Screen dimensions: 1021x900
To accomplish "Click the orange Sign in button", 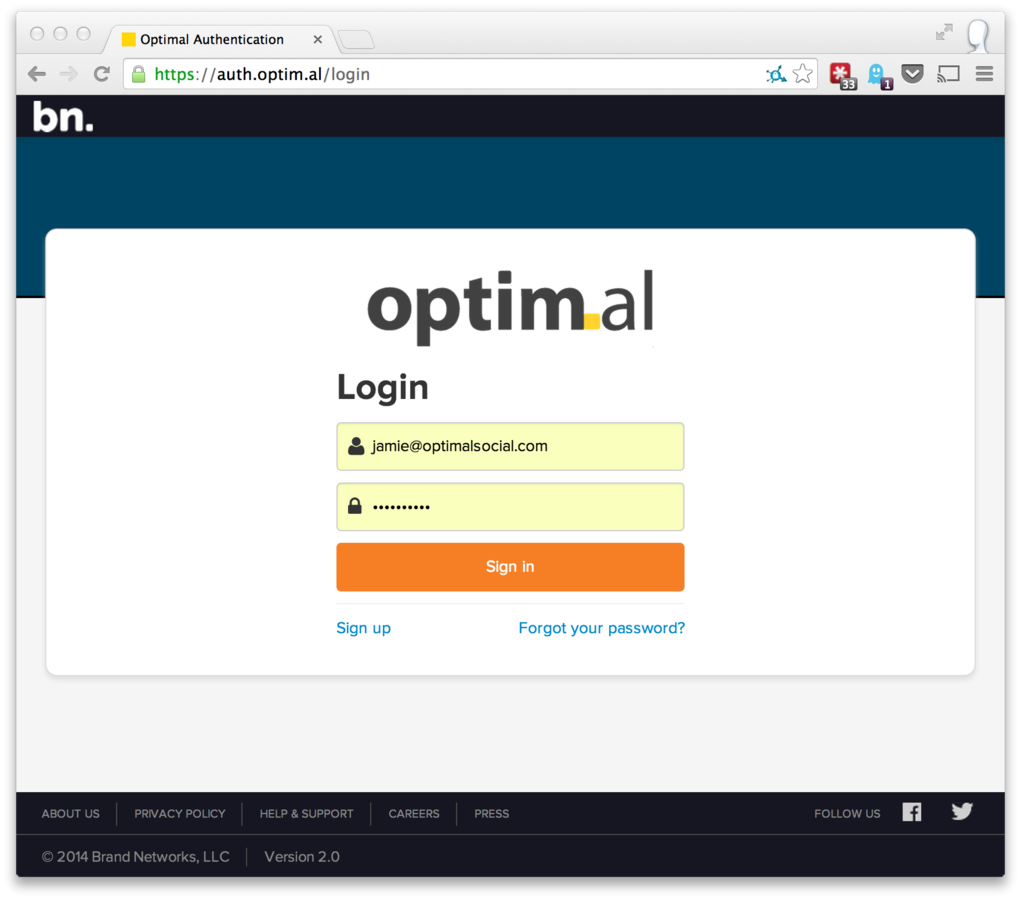I will point(510,567).
